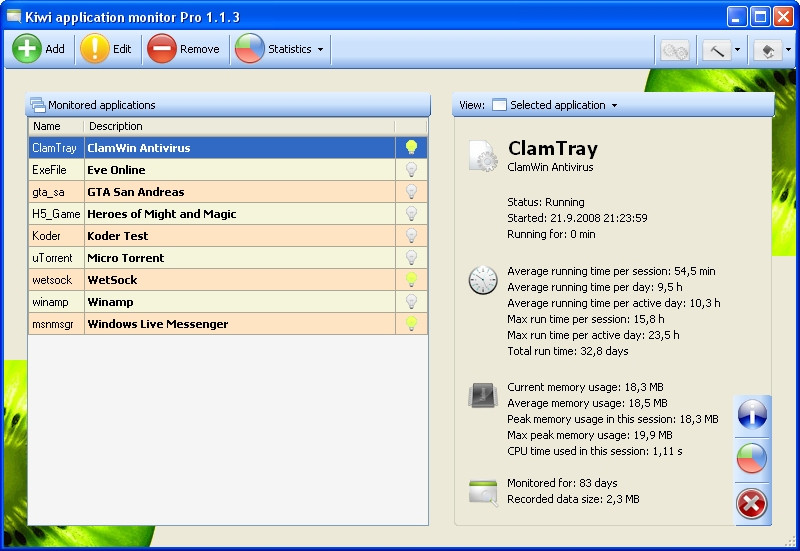Viewport: 800px width, 551px height.
Task: Toggle the GTA San Andreas light bulb
Action: click(x=411, y=191)
